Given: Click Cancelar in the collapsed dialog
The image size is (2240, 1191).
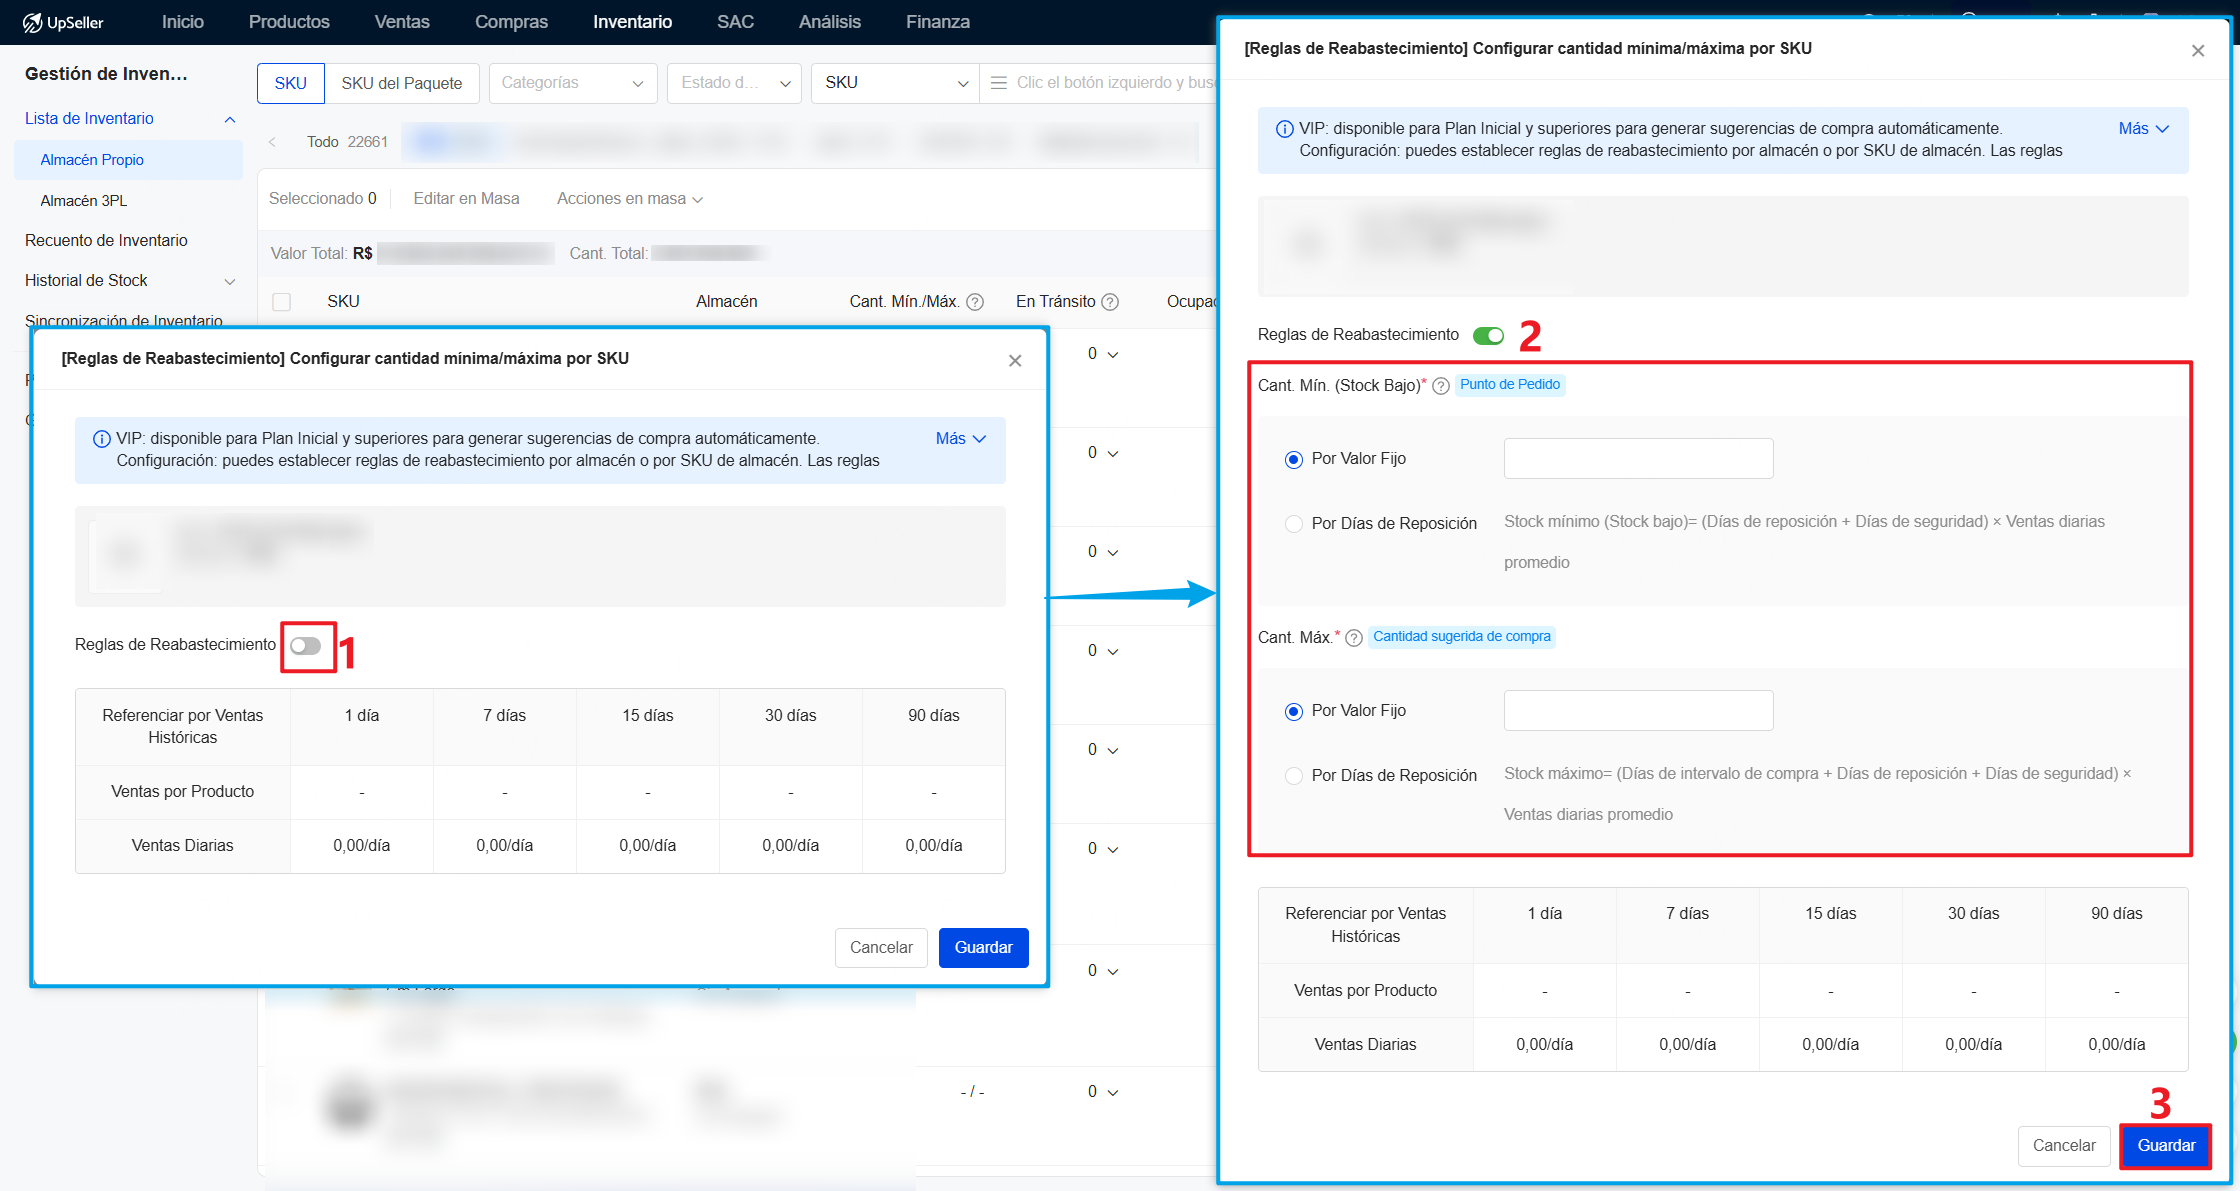Looking at the screenshot, I should coord(881,948).
